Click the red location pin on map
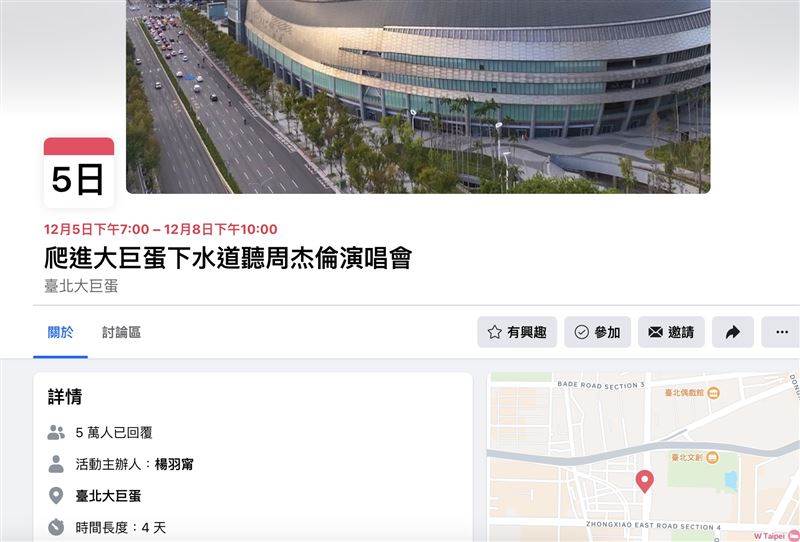The image size is (800, 542). click(x=644, y=481)
